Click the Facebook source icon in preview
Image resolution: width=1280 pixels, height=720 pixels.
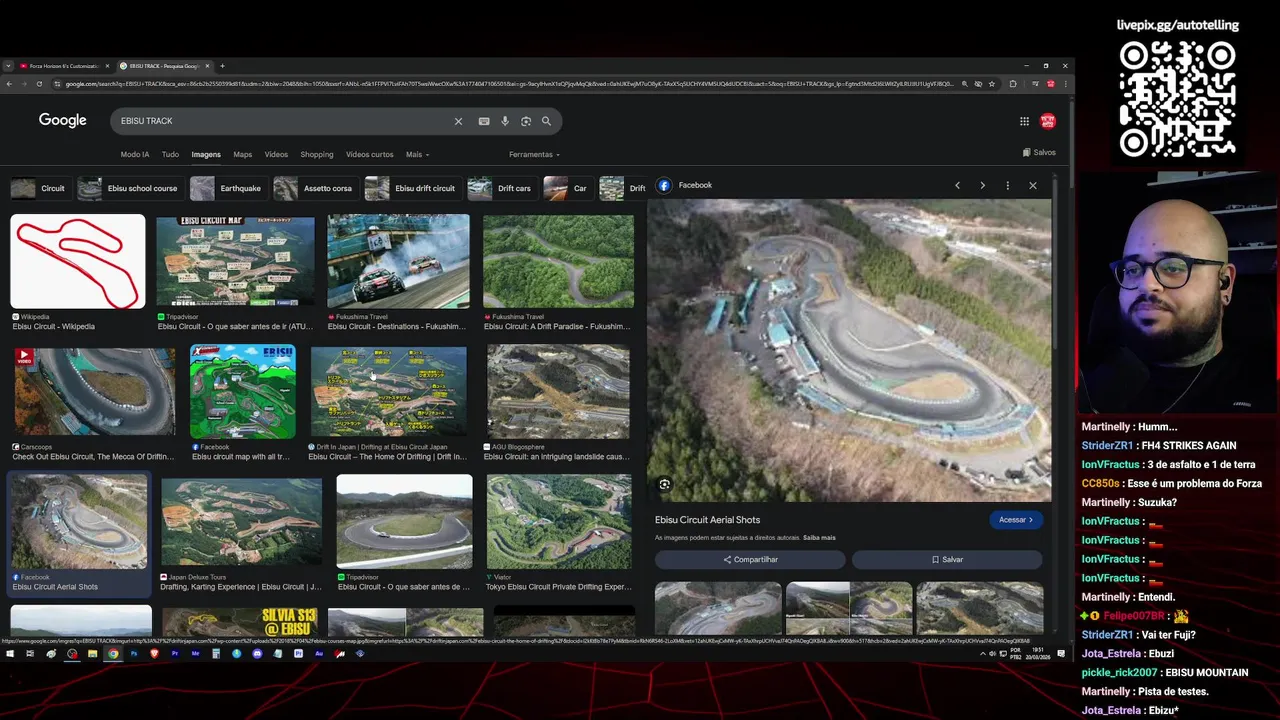point(664,185)
